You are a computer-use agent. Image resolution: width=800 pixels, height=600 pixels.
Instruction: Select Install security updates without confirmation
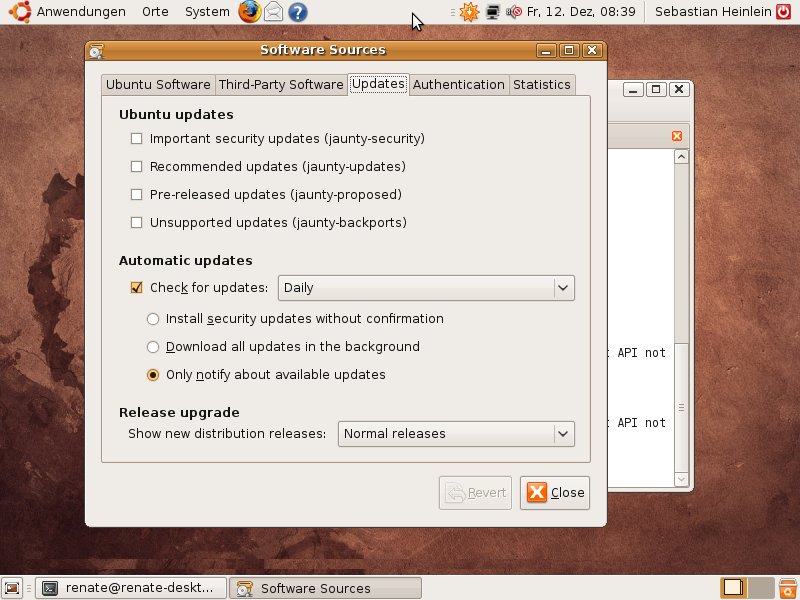(x=153, y=319)
